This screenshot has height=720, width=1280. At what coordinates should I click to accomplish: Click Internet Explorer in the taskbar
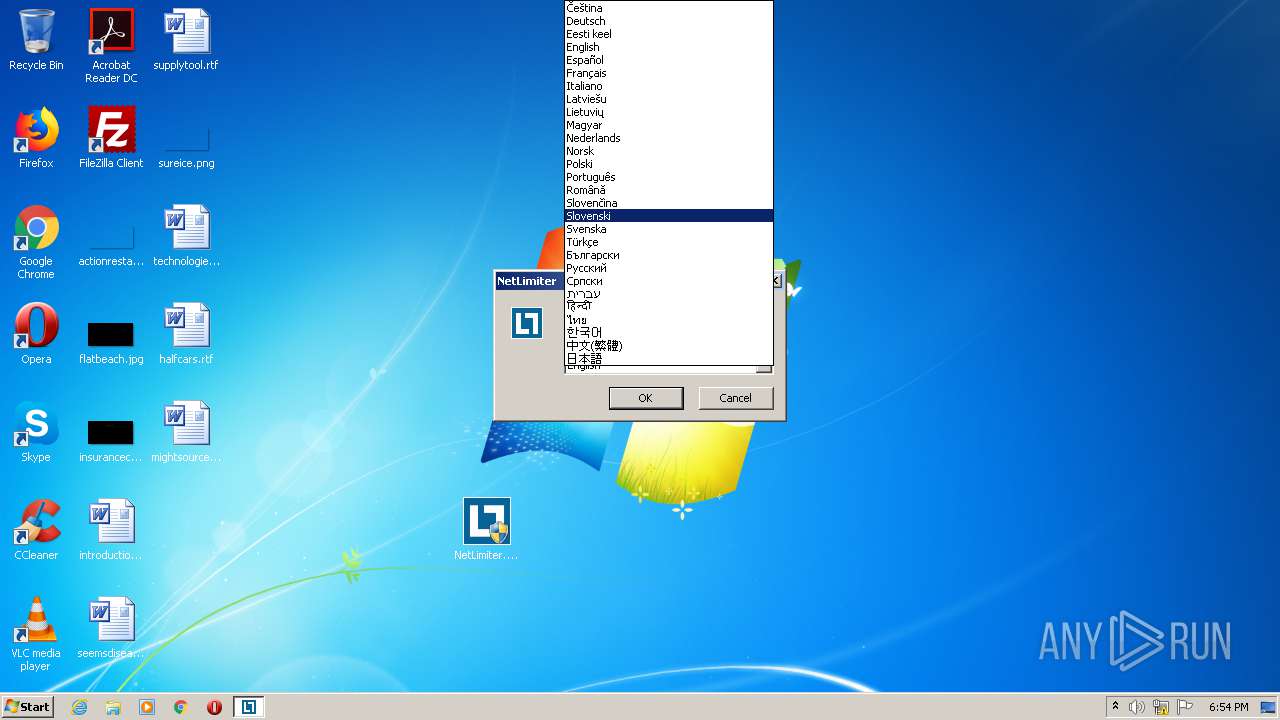(x=80, y=707)
